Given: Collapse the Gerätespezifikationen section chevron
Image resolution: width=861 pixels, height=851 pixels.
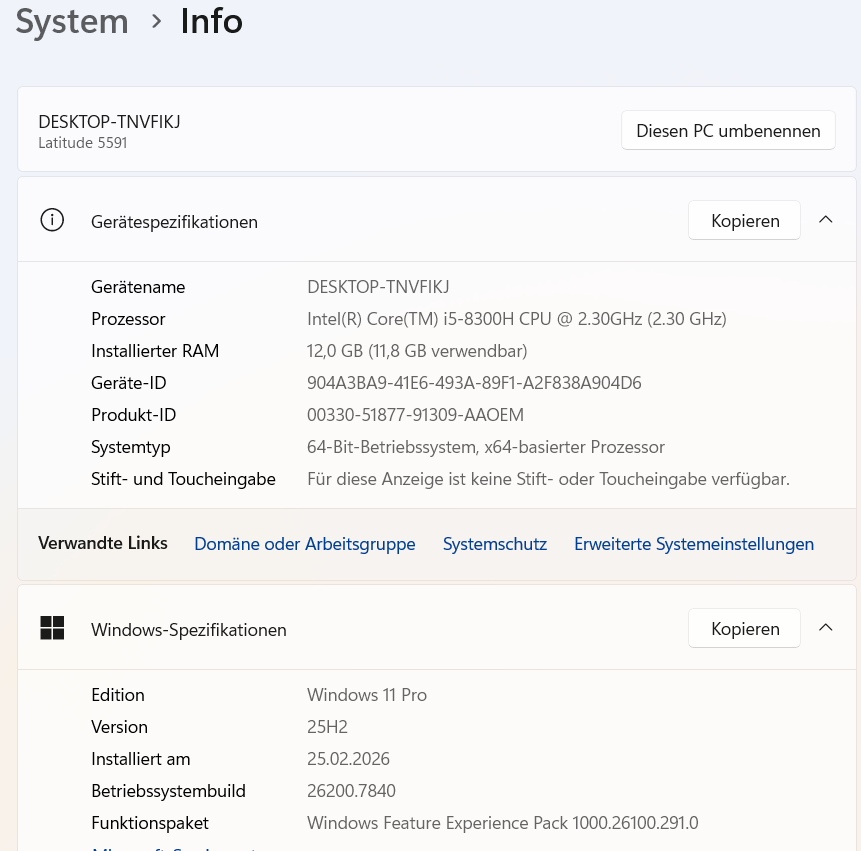Looking at the screenshot, I should 826,220.
